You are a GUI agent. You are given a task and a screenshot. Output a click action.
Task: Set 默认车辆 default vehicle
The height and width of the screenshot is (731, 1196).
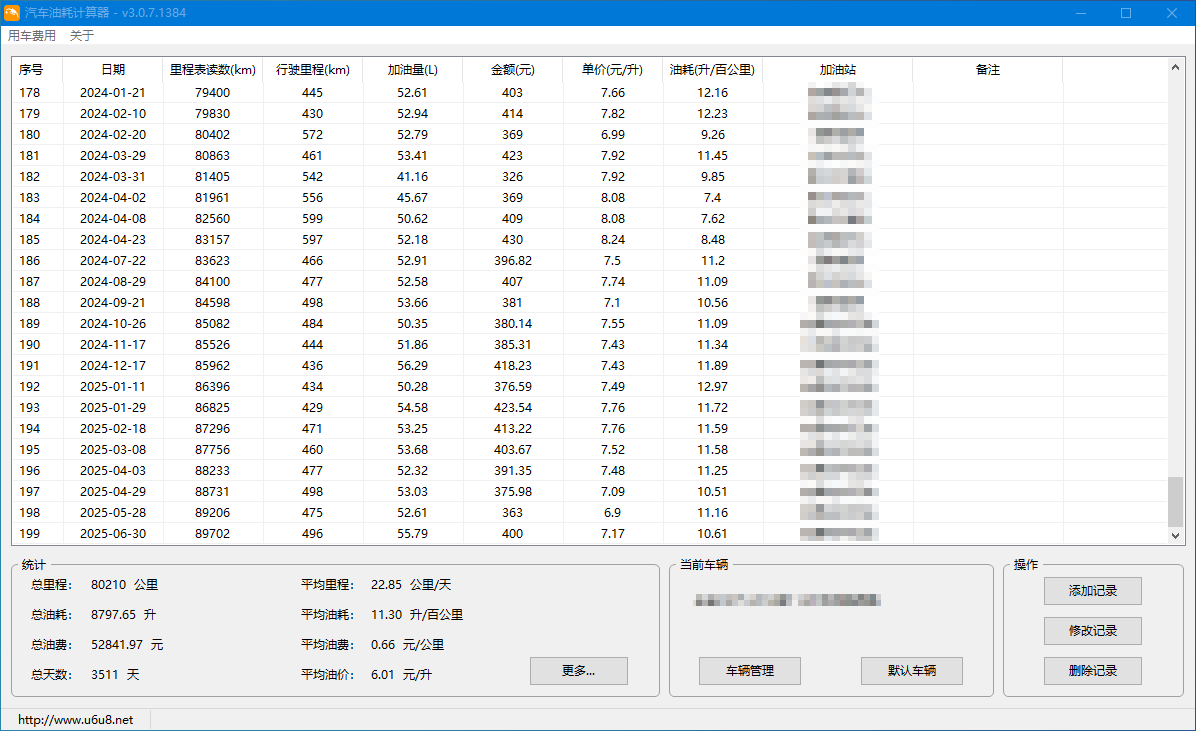tap(911, 671)
